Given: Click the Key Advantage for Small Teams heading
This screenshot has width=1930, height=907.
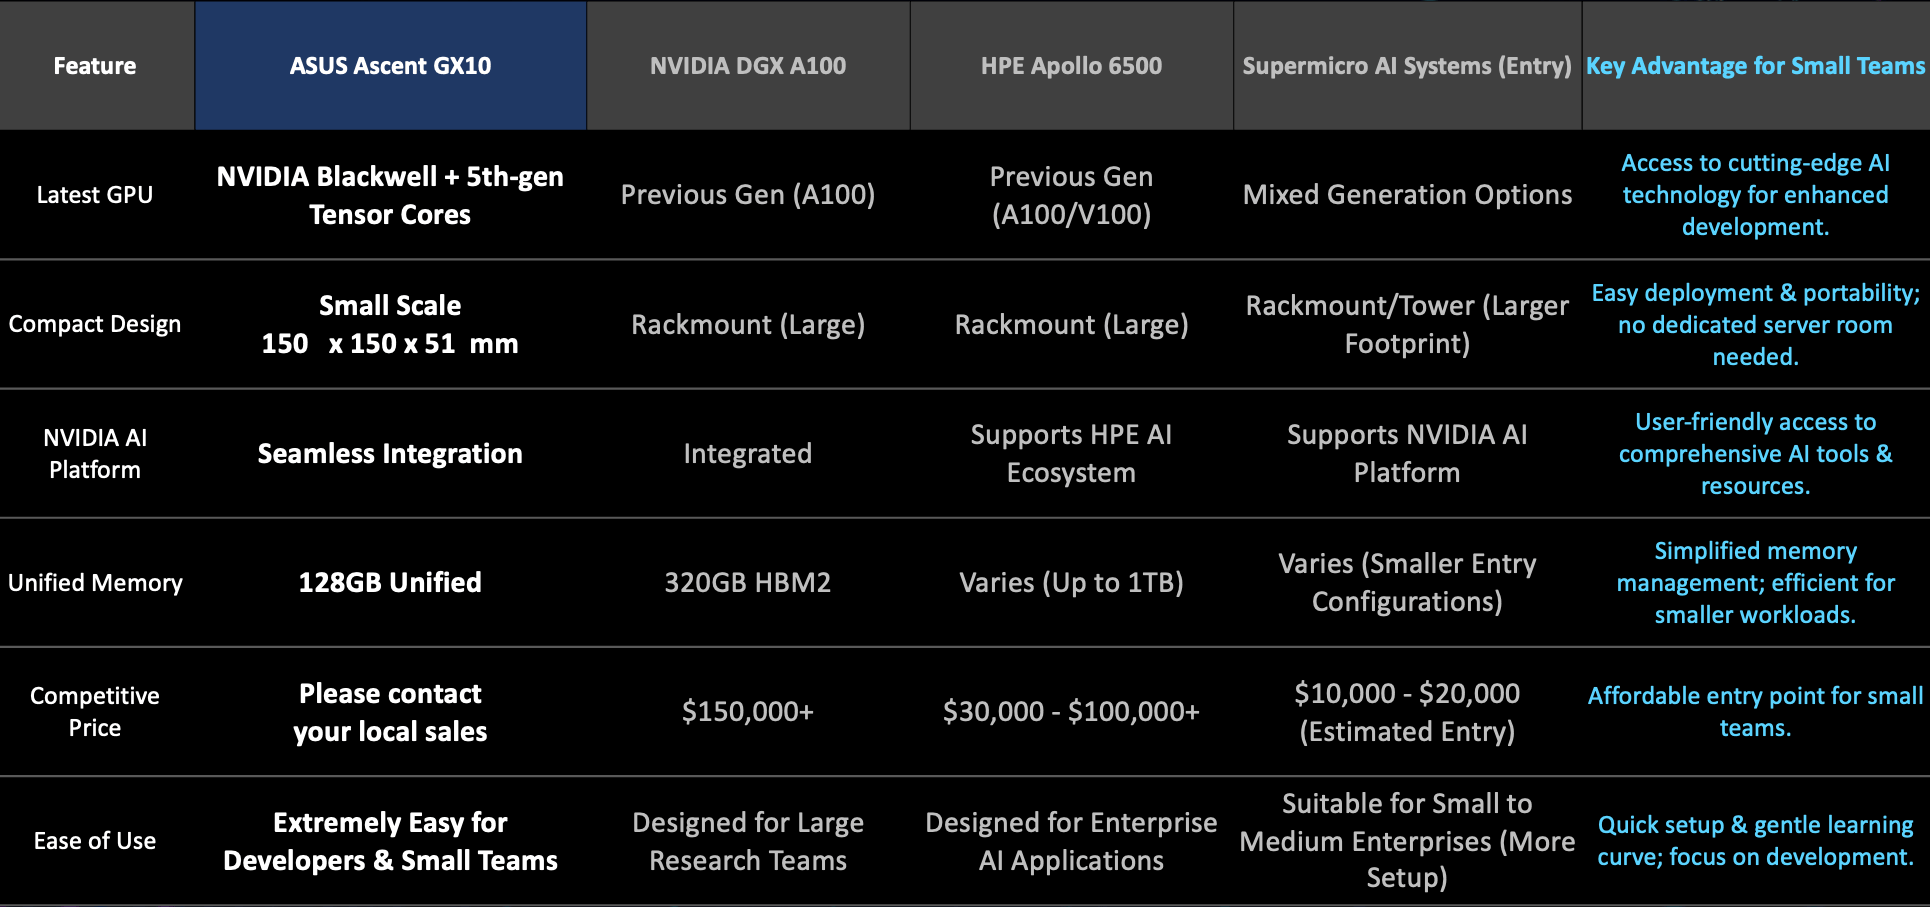Looking at the screenshot, I should (x=1755, y=66).
